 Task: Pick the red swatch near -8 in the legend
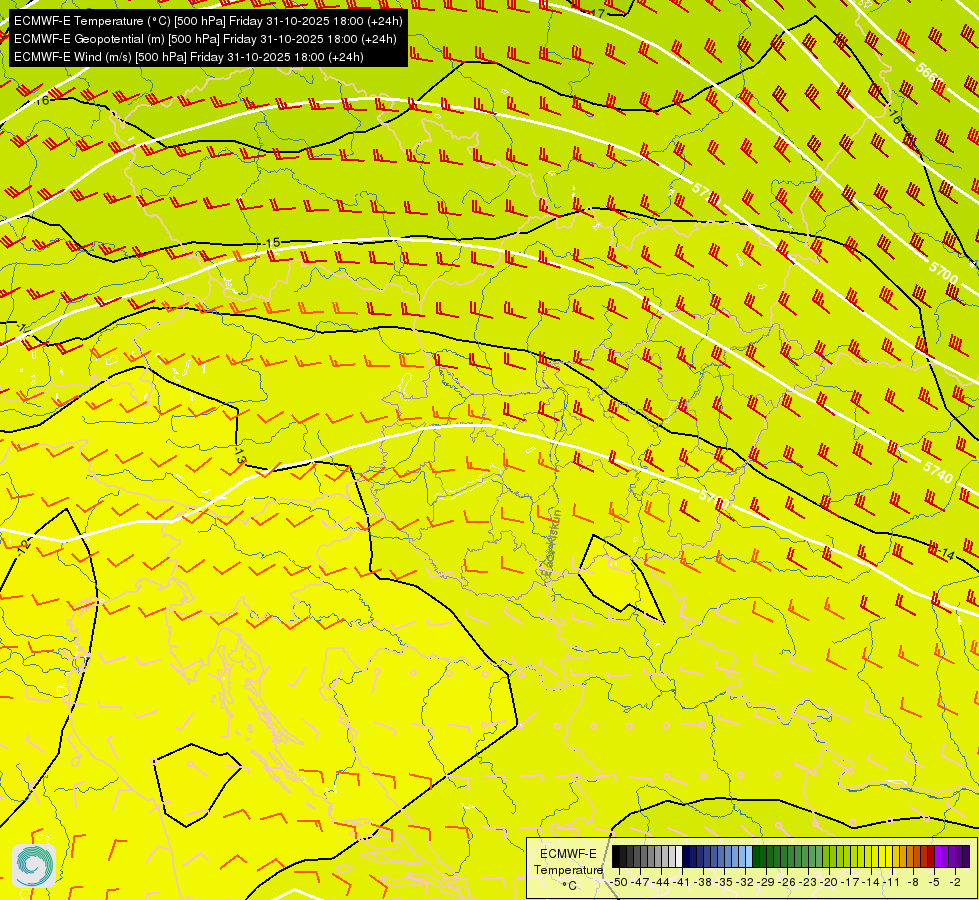917,856
